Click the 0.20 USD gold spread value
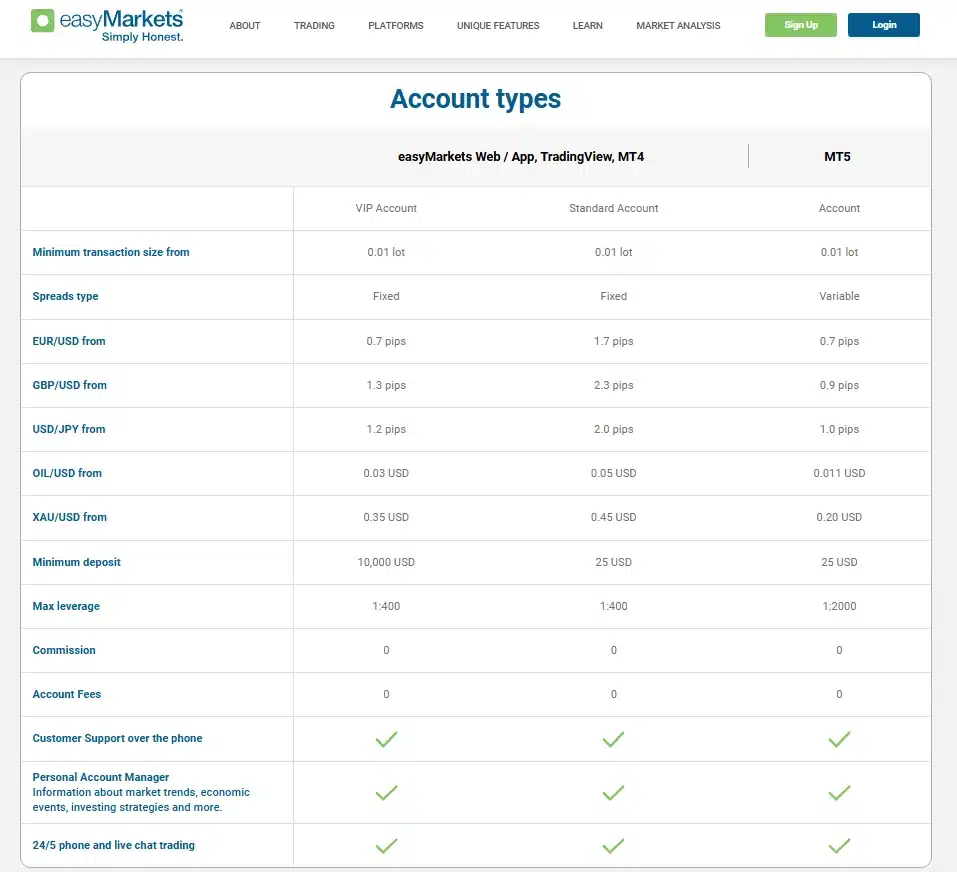This screenshot has width=957, height=872. 839,517
